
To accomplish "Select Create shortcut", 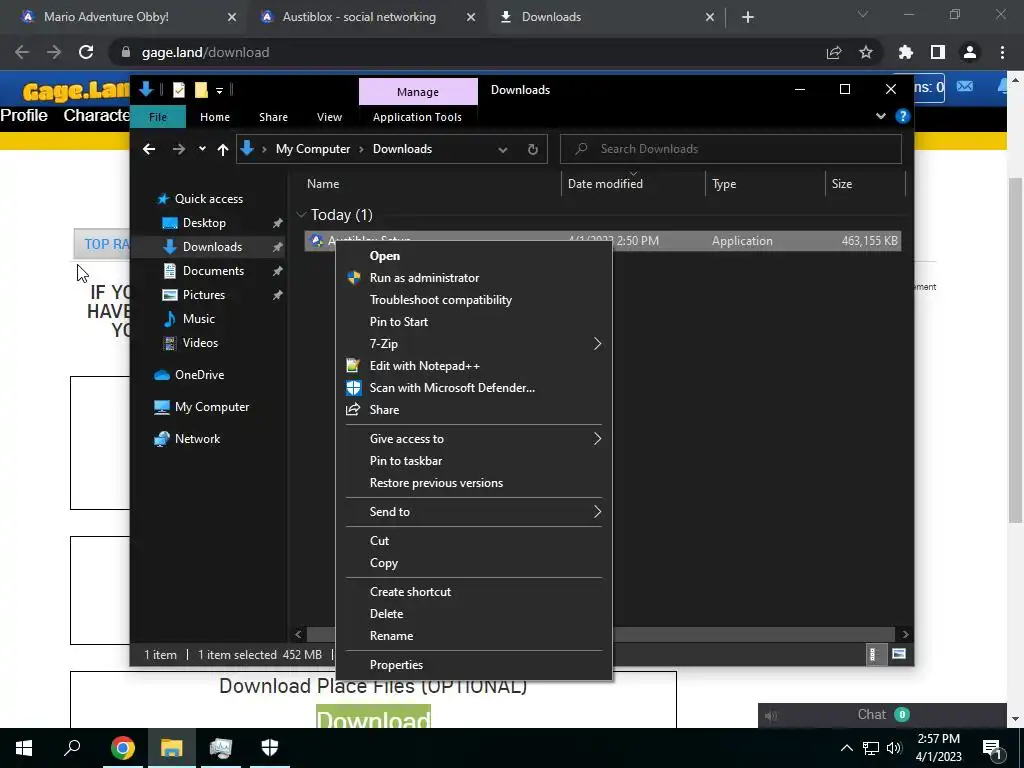I will tap(473, 592).
